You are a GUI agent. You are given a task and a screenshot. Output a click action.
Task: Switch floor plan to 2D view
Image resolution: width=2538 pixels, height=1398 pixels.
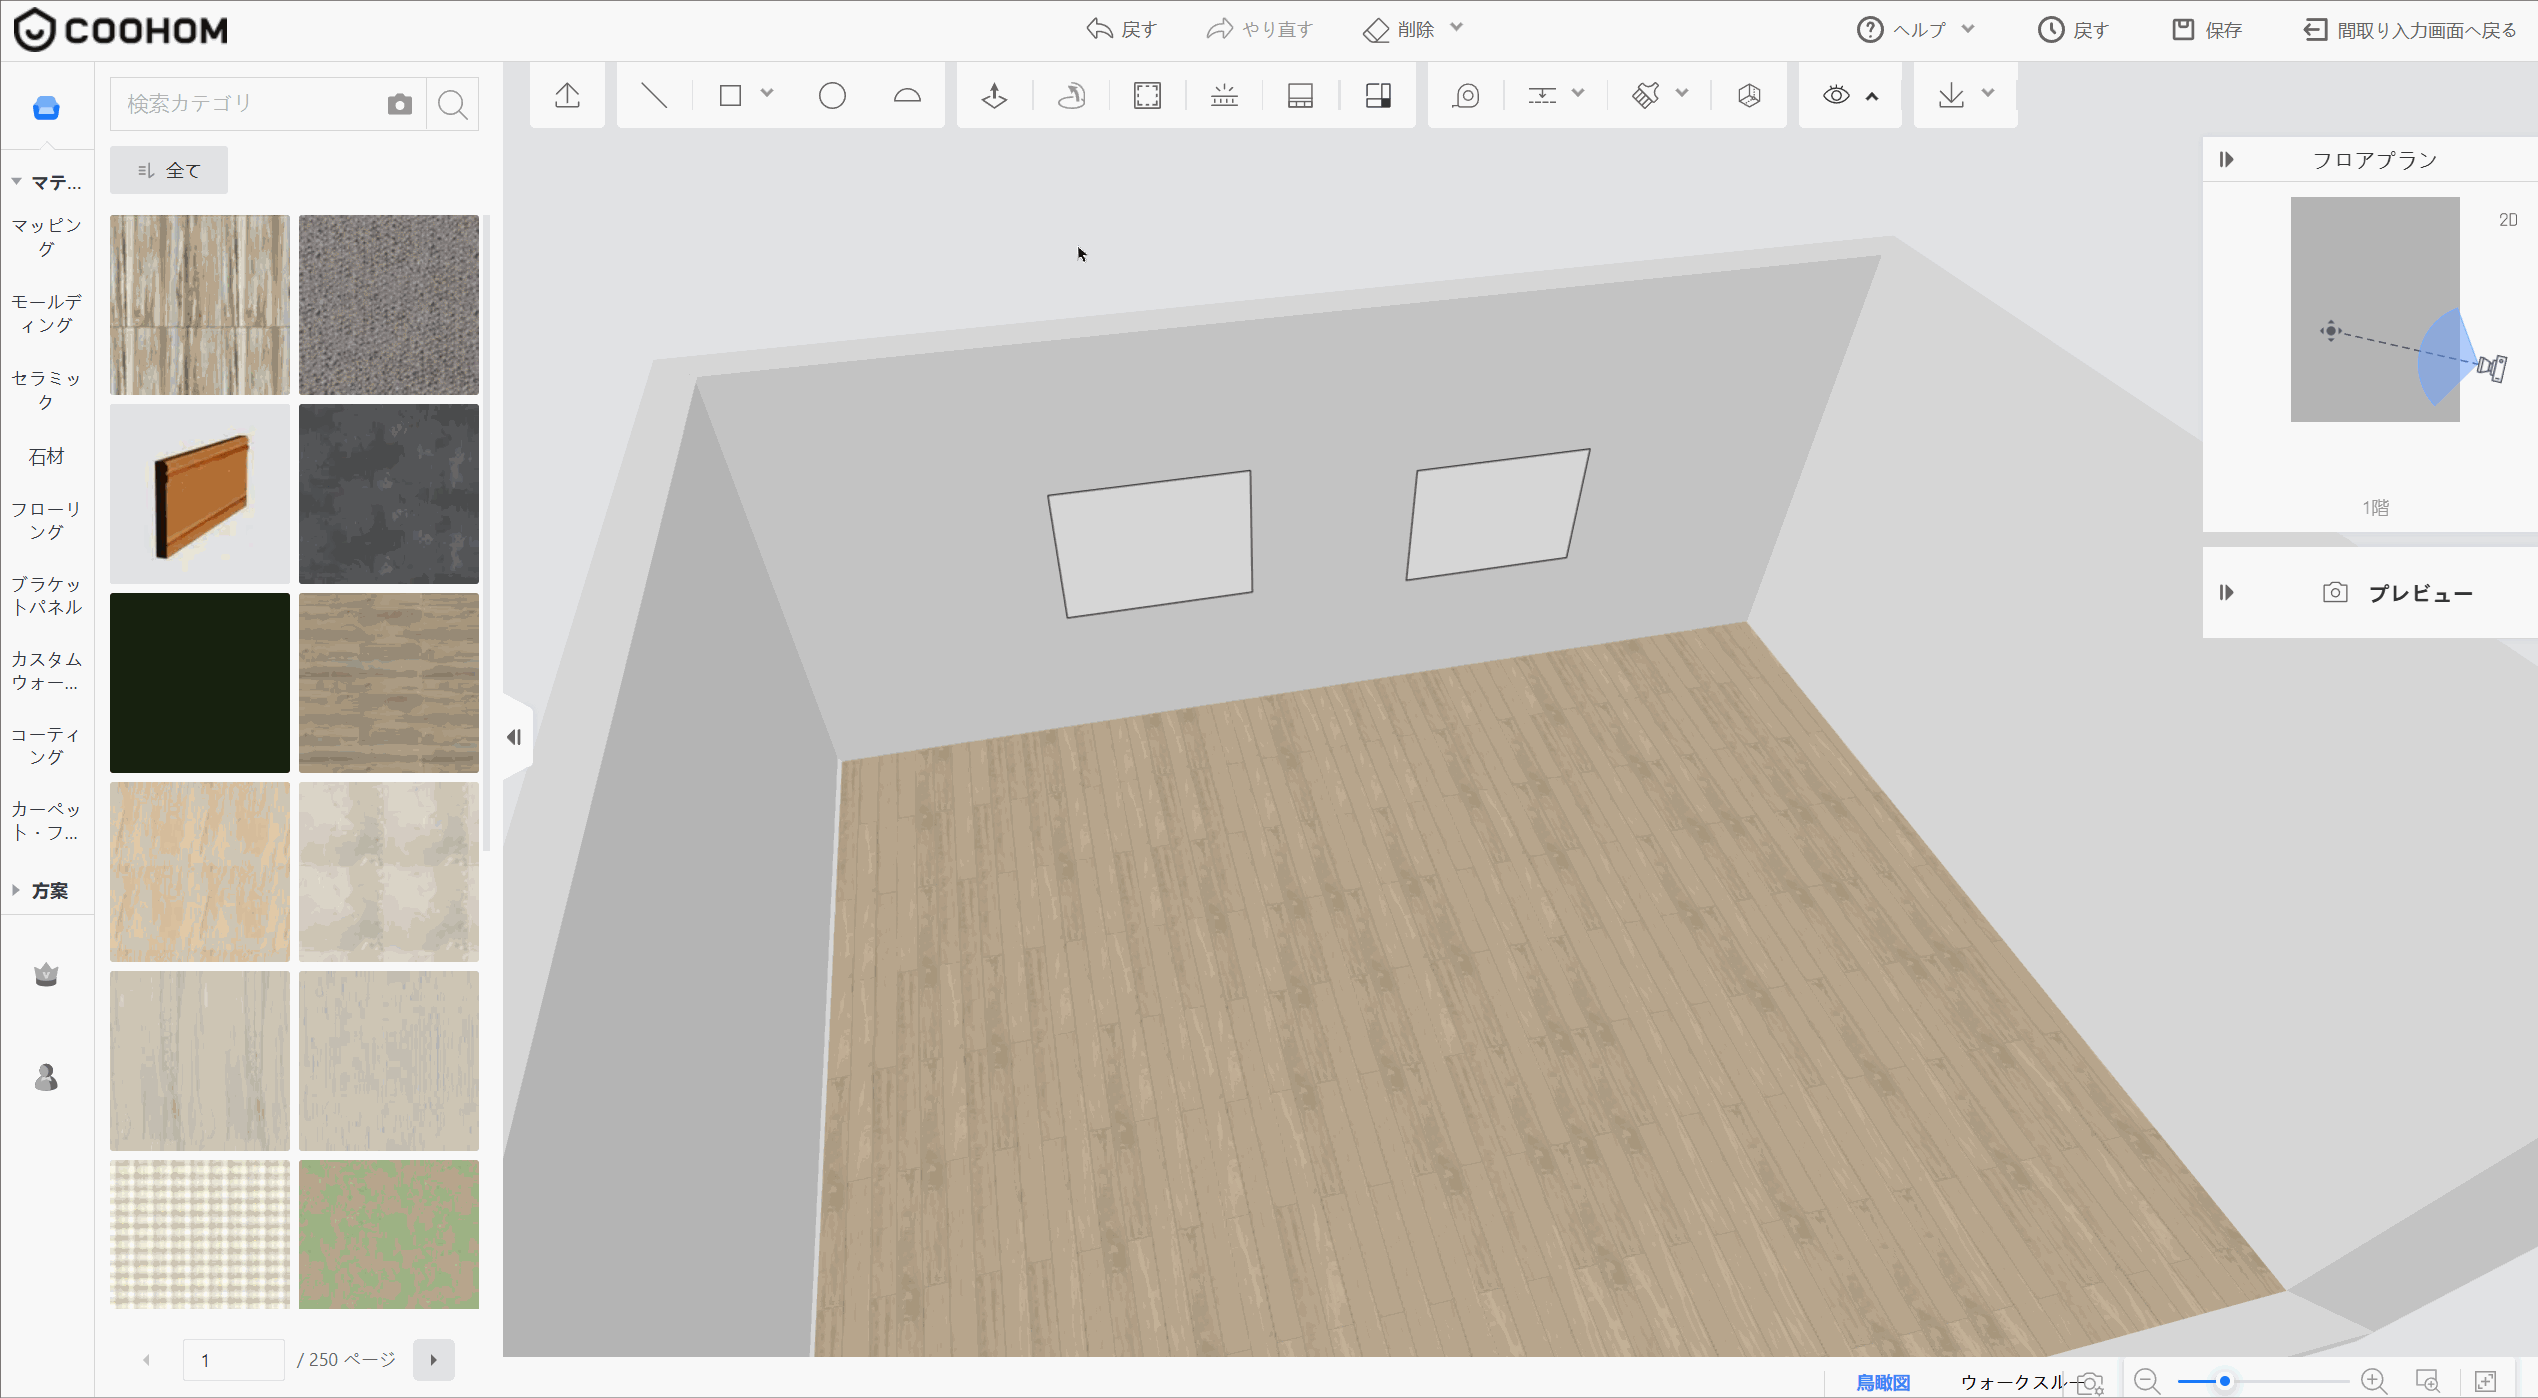pos(2508,220)
